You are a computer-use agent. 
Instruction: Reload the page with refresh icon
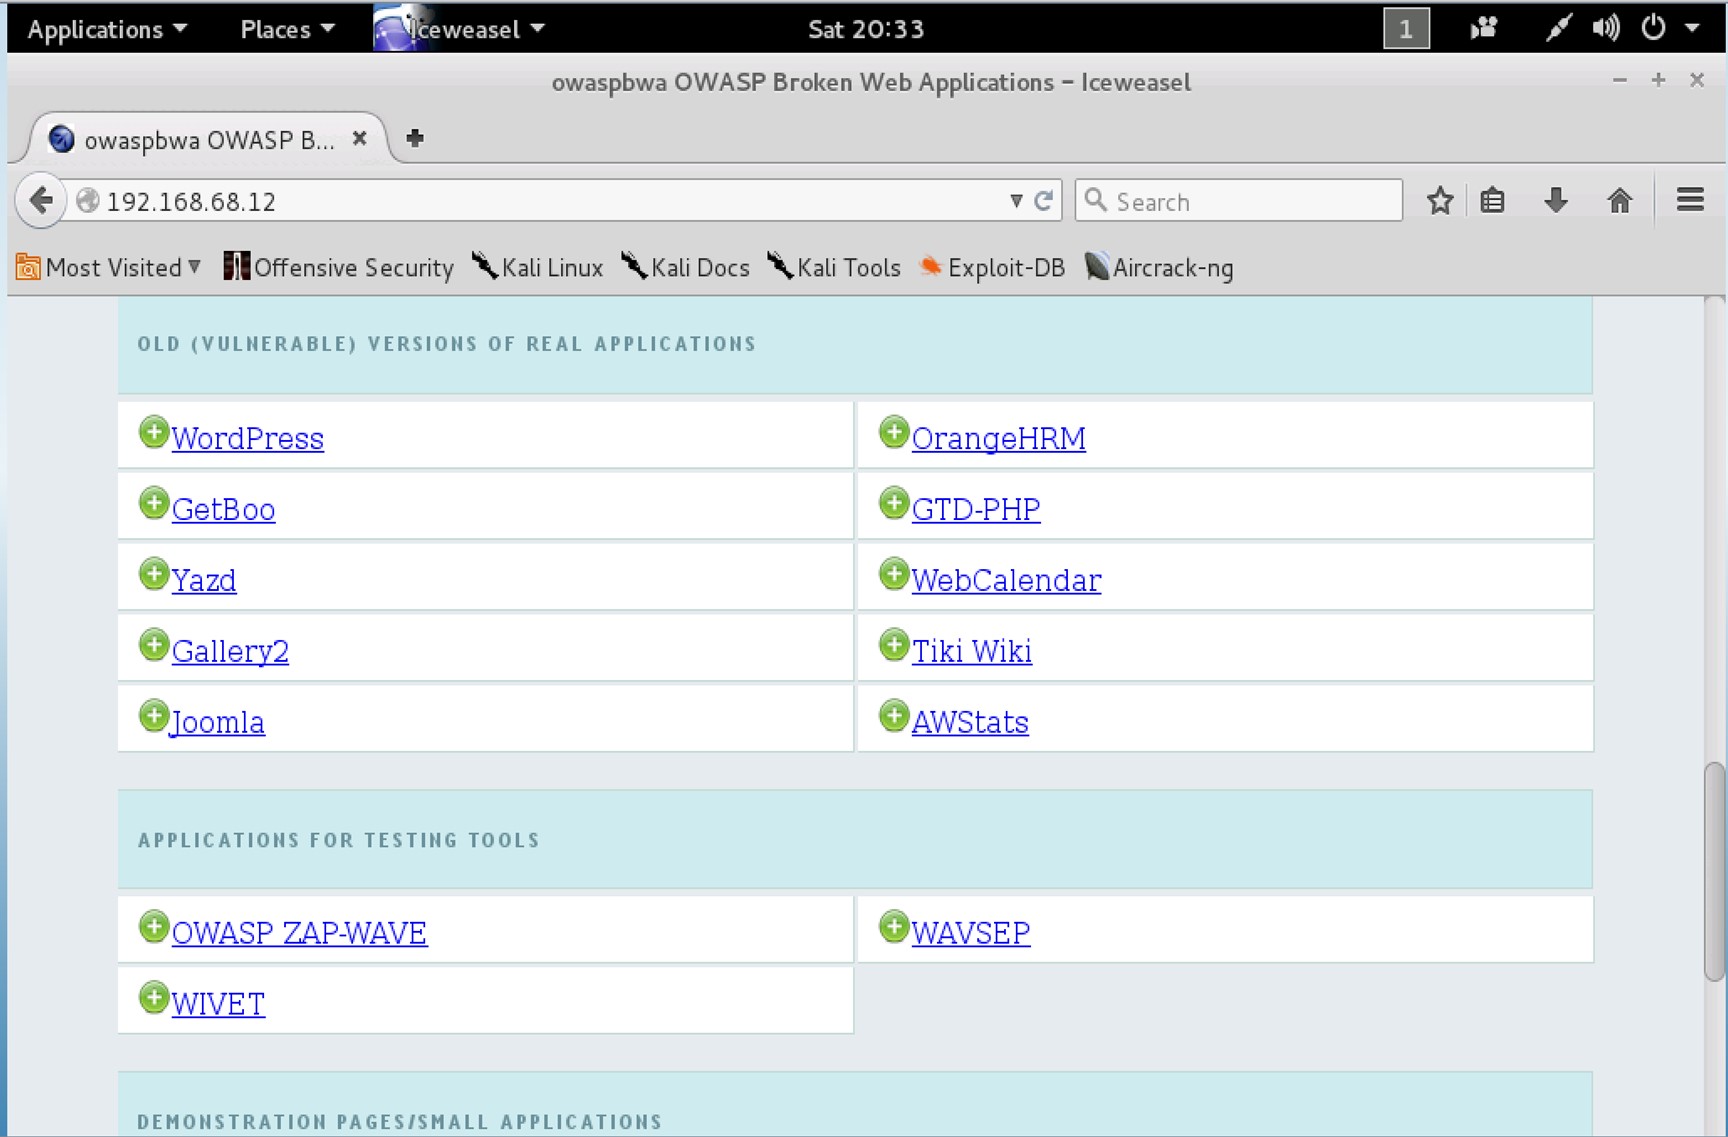(x=1044, y=201)
